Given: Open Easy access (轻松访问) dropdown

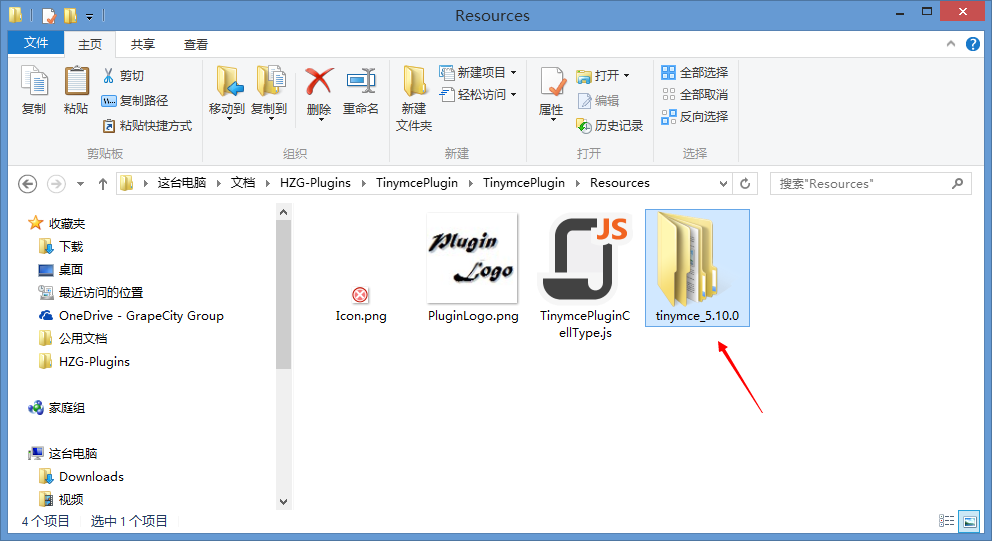Looking at the screenshot, I should tap(478, 95).
